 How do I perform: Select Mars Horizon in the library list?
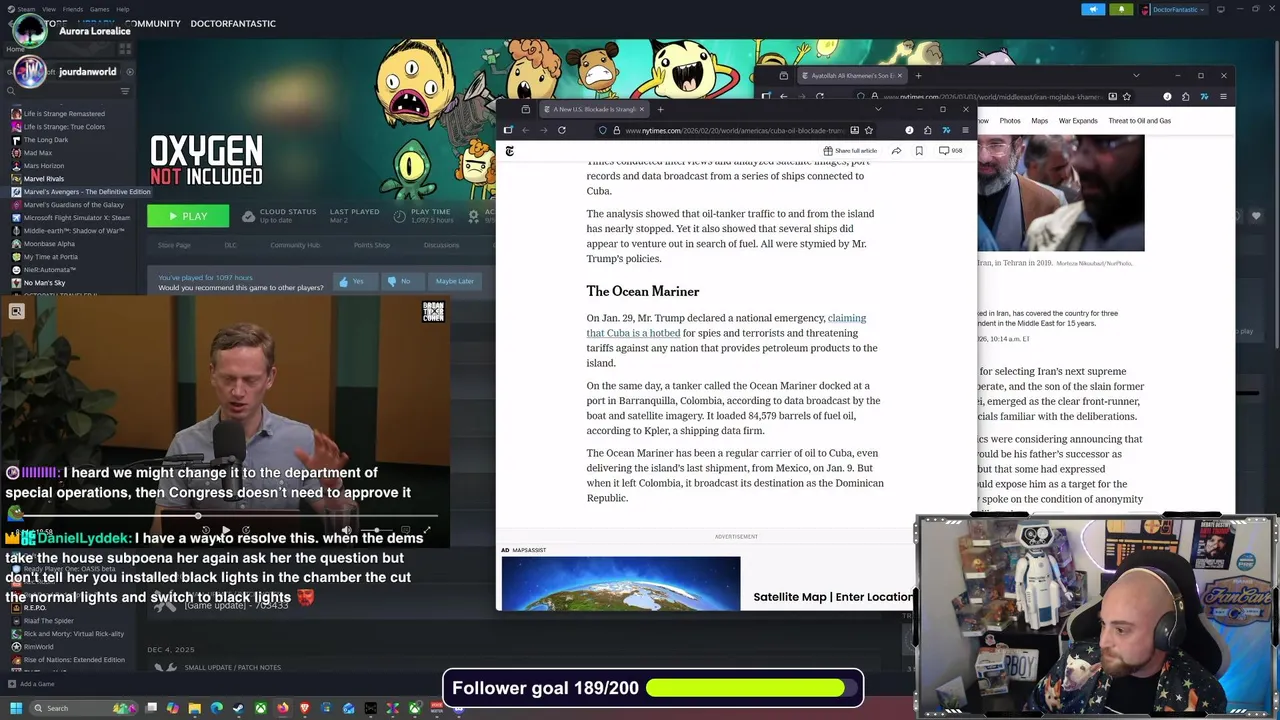point(44,166)
